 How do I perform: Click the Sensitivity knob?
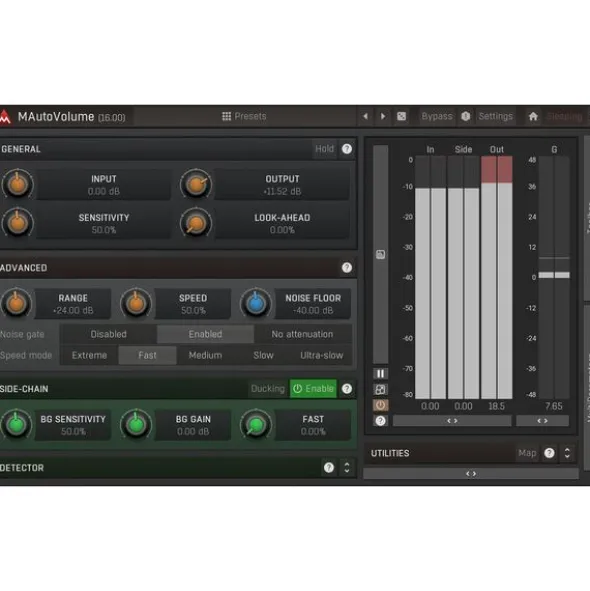click(x=17, y=223)
